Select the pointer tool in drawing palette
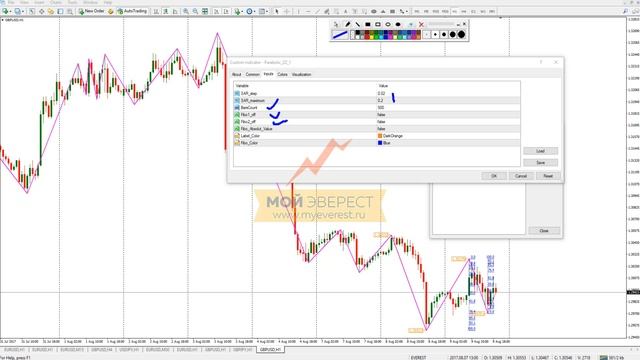Image resolution: width=640 pixels, height=360 pixels. pyautogui.click(x=336, y=24)
